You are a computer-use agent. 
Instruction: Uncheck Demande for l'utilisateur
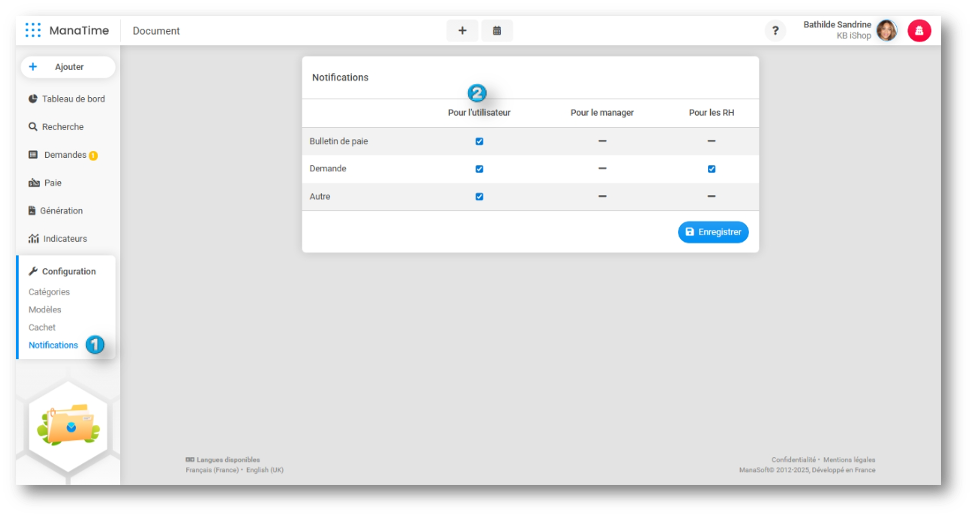479,169
